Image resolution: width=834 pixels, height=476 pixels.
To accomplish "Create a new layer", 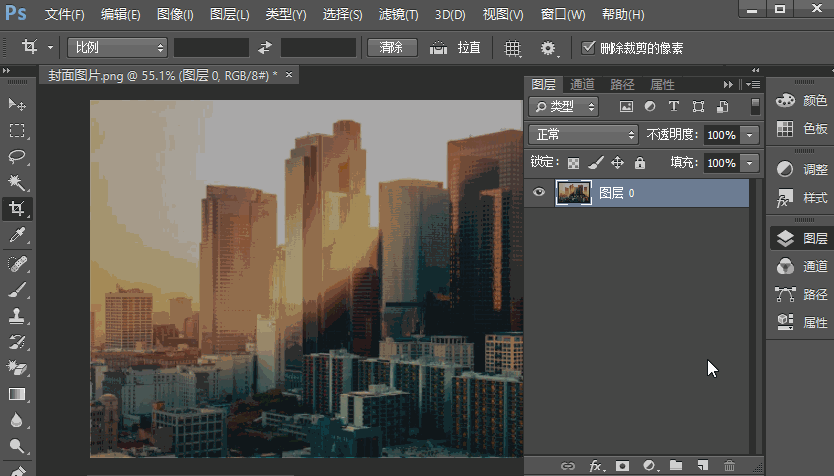I will 703,466.
